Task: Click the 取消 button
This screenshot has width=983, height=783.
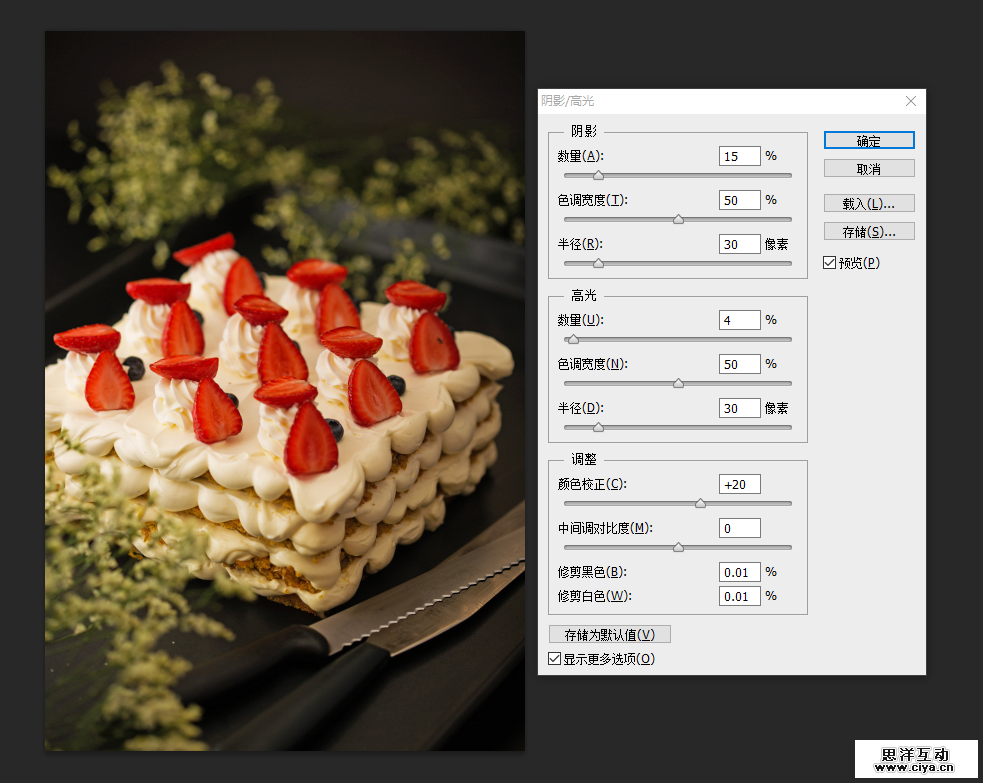Action: point(868,169)
